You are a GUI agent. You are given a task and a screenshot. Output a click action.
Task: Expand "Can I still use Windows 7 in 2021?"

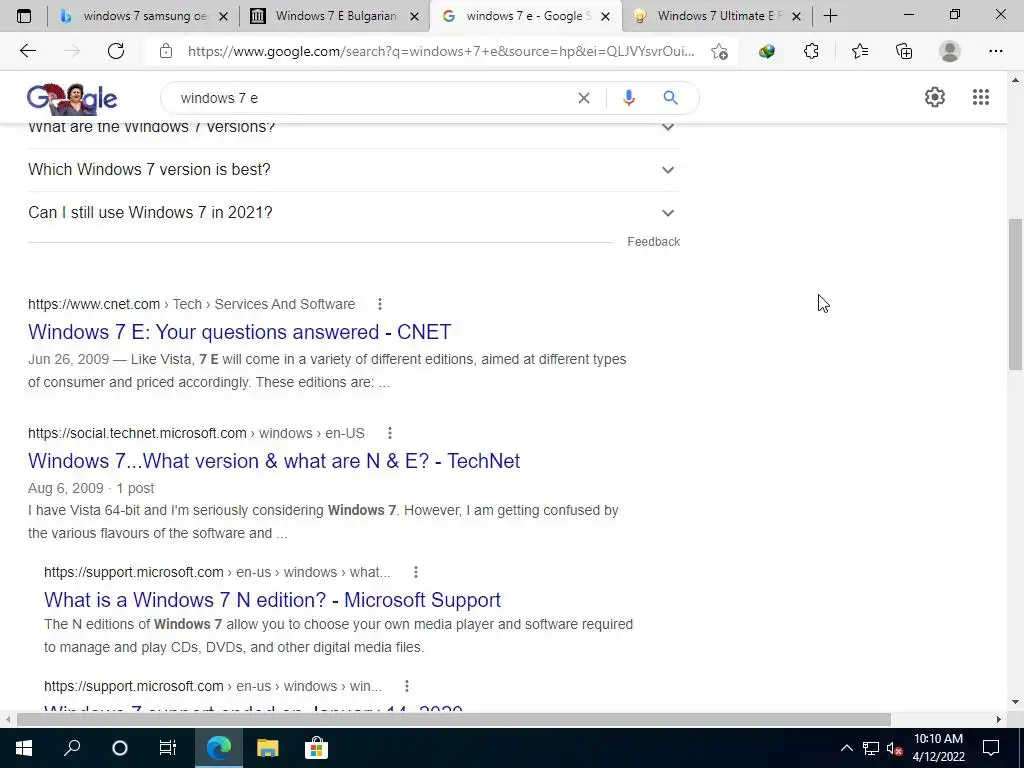(x=354, y=213)
